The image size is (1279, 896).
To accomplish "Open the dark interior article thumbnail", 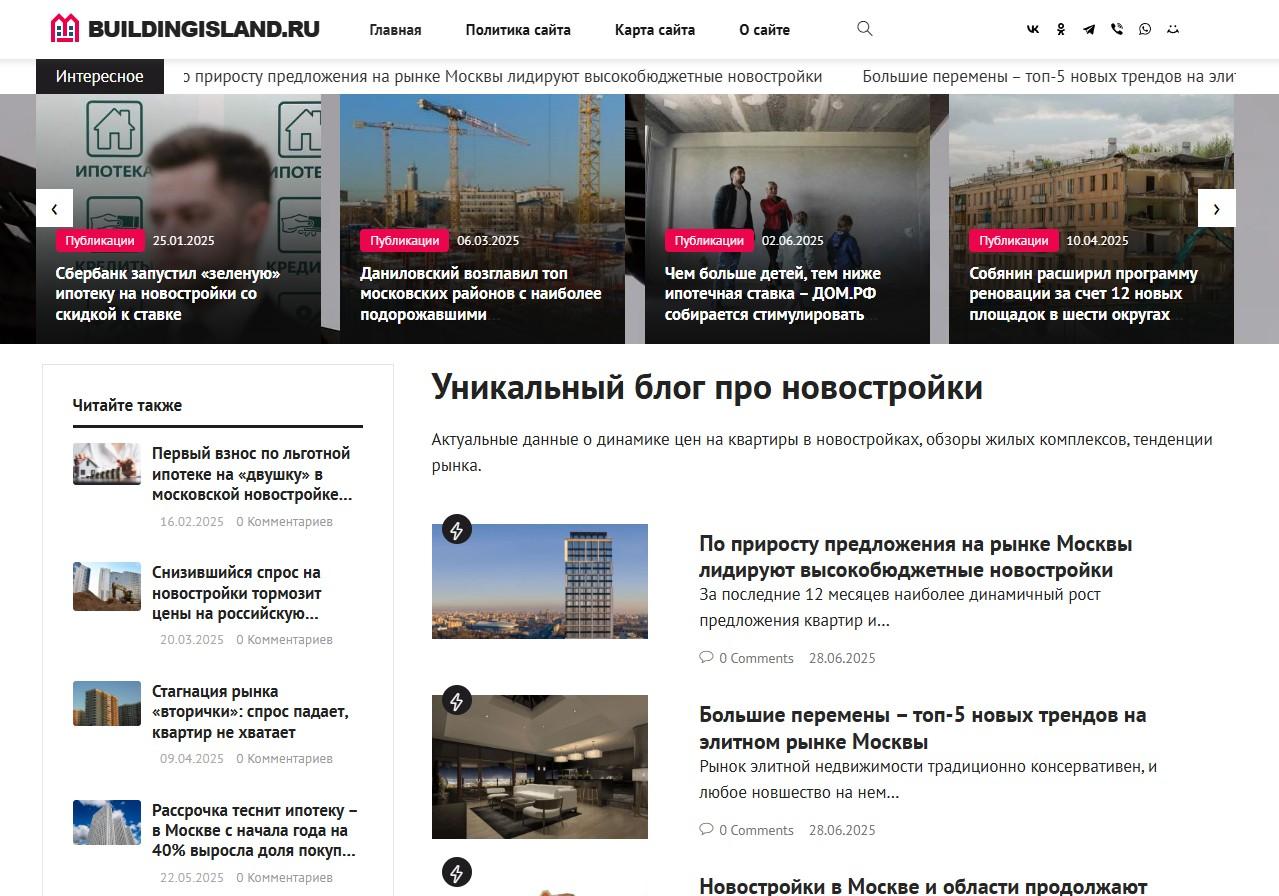I will pyautogui.click(x=540, y=767).
